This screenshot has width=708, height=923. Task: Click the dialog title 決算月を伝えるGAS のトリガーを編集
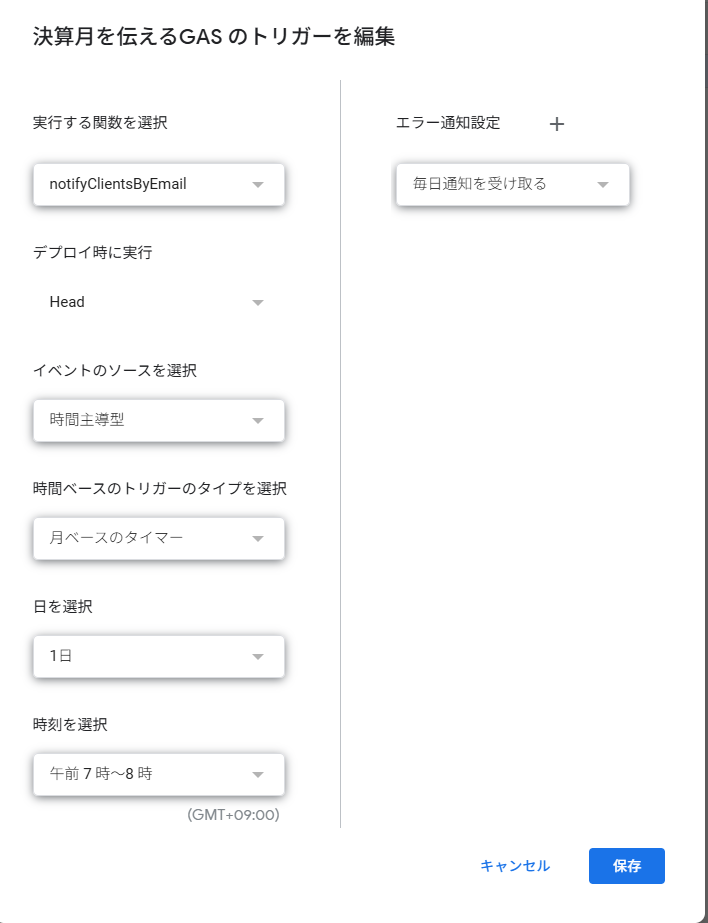coord(214,38)
